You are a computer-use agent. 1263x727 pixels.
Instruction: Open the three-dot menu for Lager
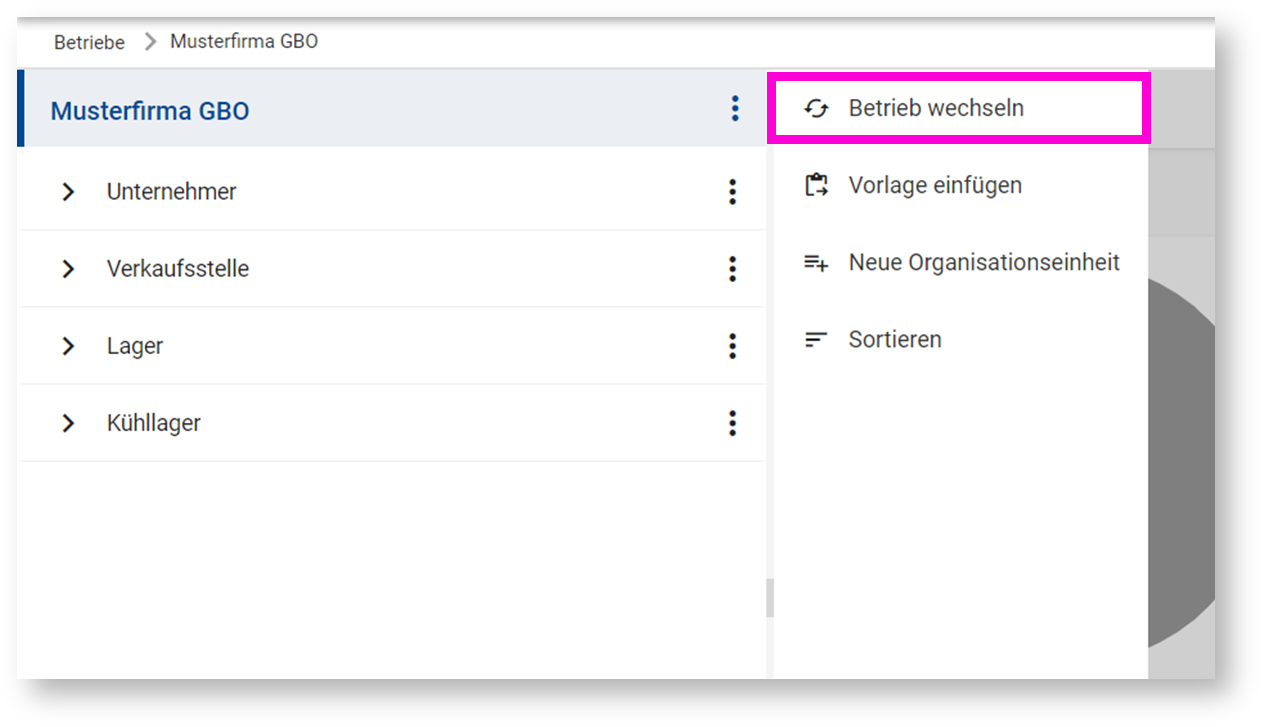pos(732,346)
